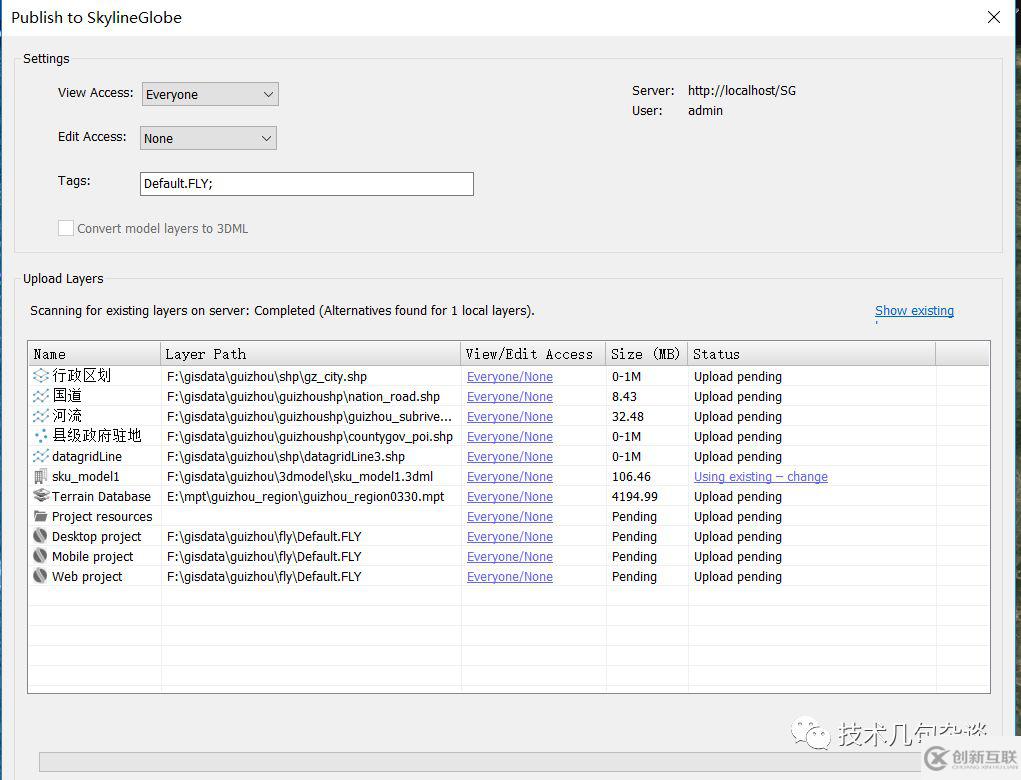Select the Desktop project row name
This screenshot has width=1021, height=780.
(96, 536)
